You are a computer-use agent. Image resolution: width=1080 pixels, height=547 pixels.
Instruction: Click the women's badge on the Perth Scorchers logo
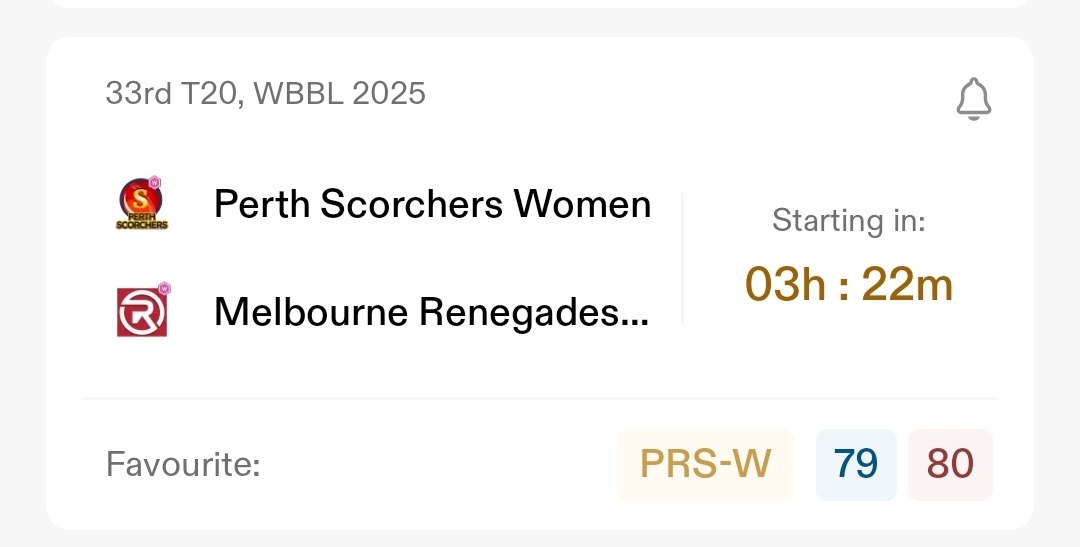pos(155,183)
